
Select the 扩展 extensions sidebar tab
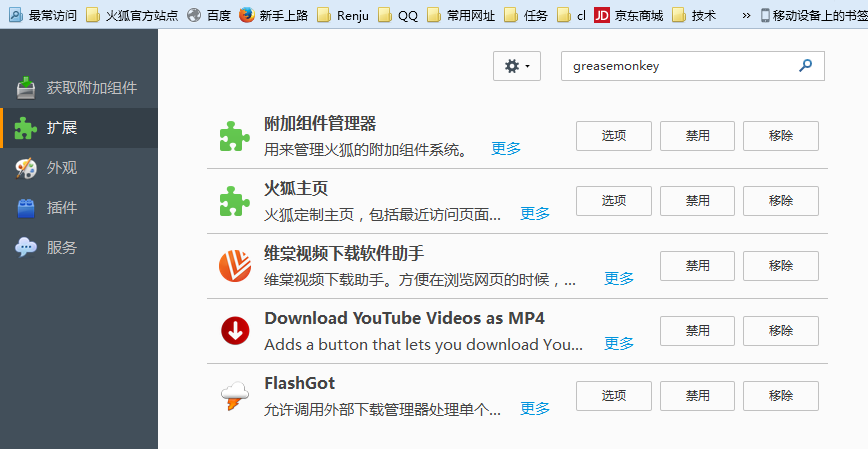click(79, 127)
